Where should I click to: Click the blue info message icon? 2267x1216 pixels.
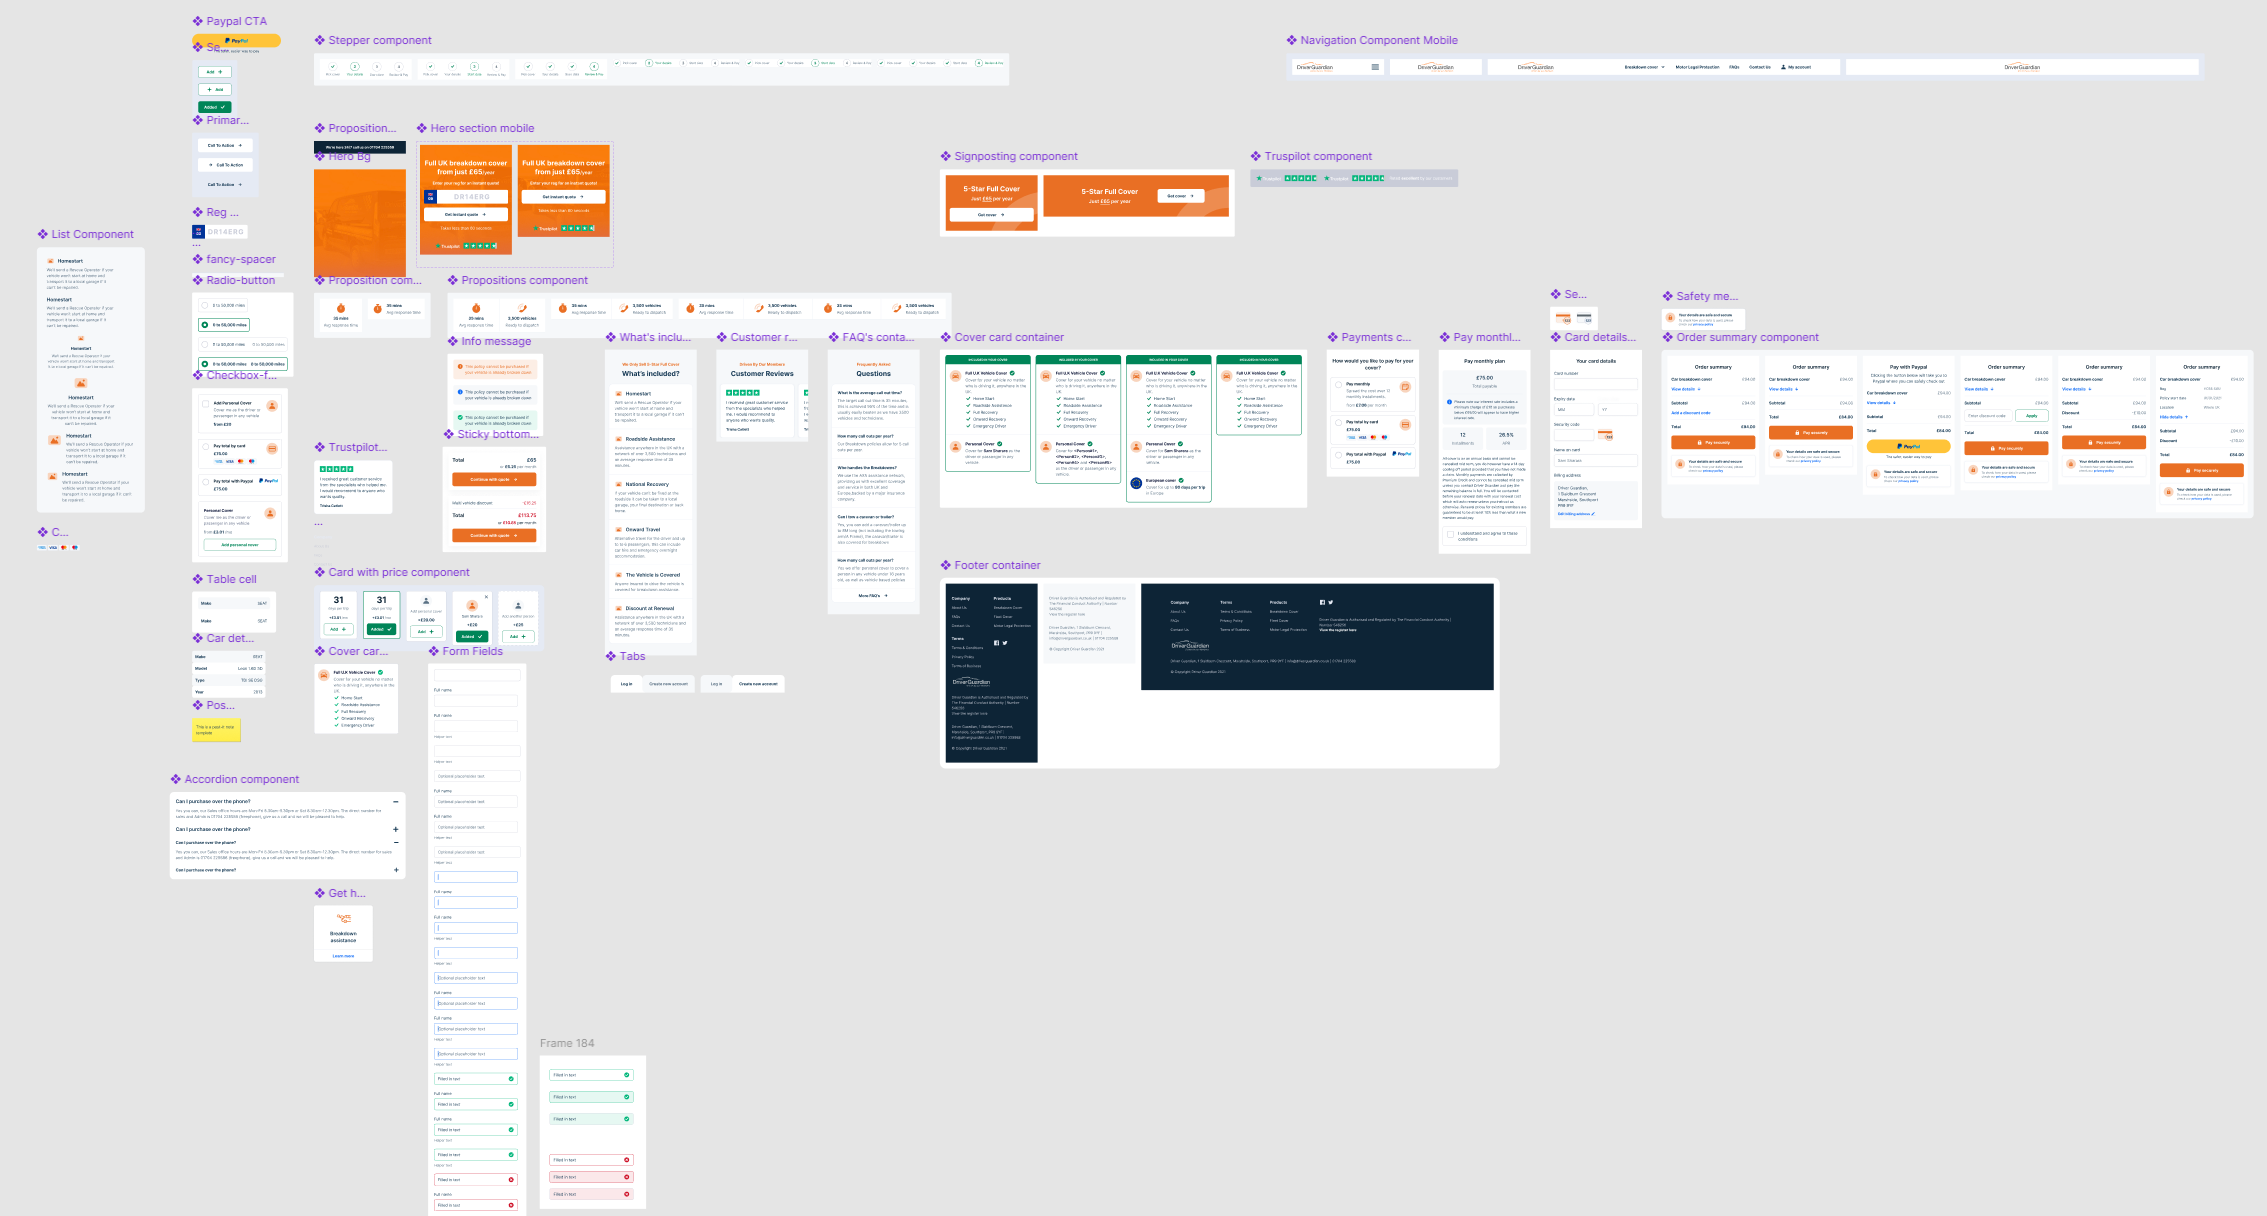[x=460, y=392]
